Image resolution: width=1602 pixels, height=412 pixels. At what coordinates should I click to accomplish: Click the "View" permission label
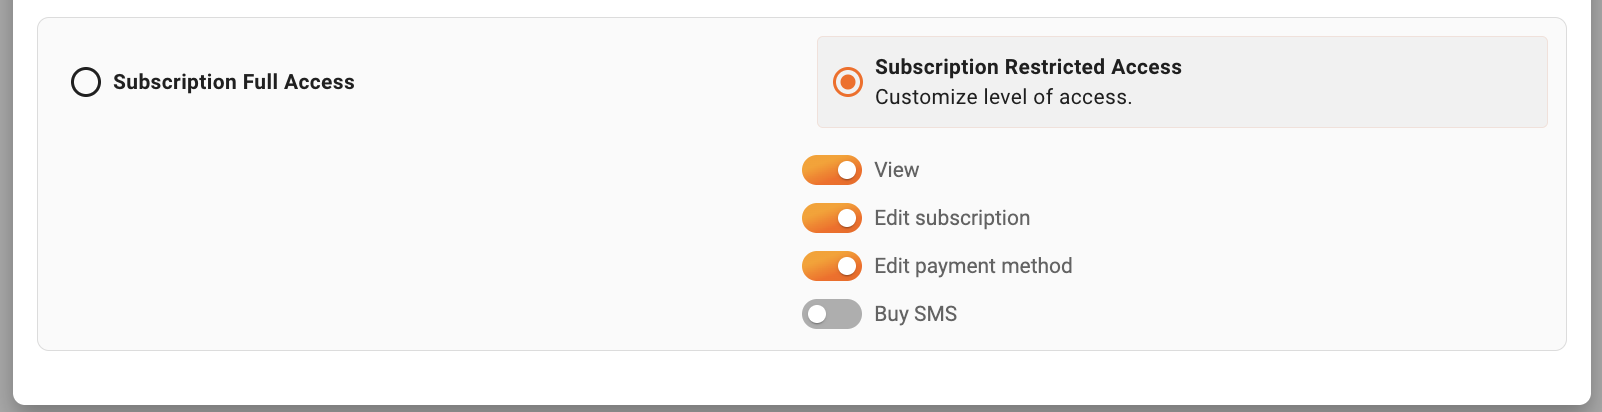[x=896, y=170]
